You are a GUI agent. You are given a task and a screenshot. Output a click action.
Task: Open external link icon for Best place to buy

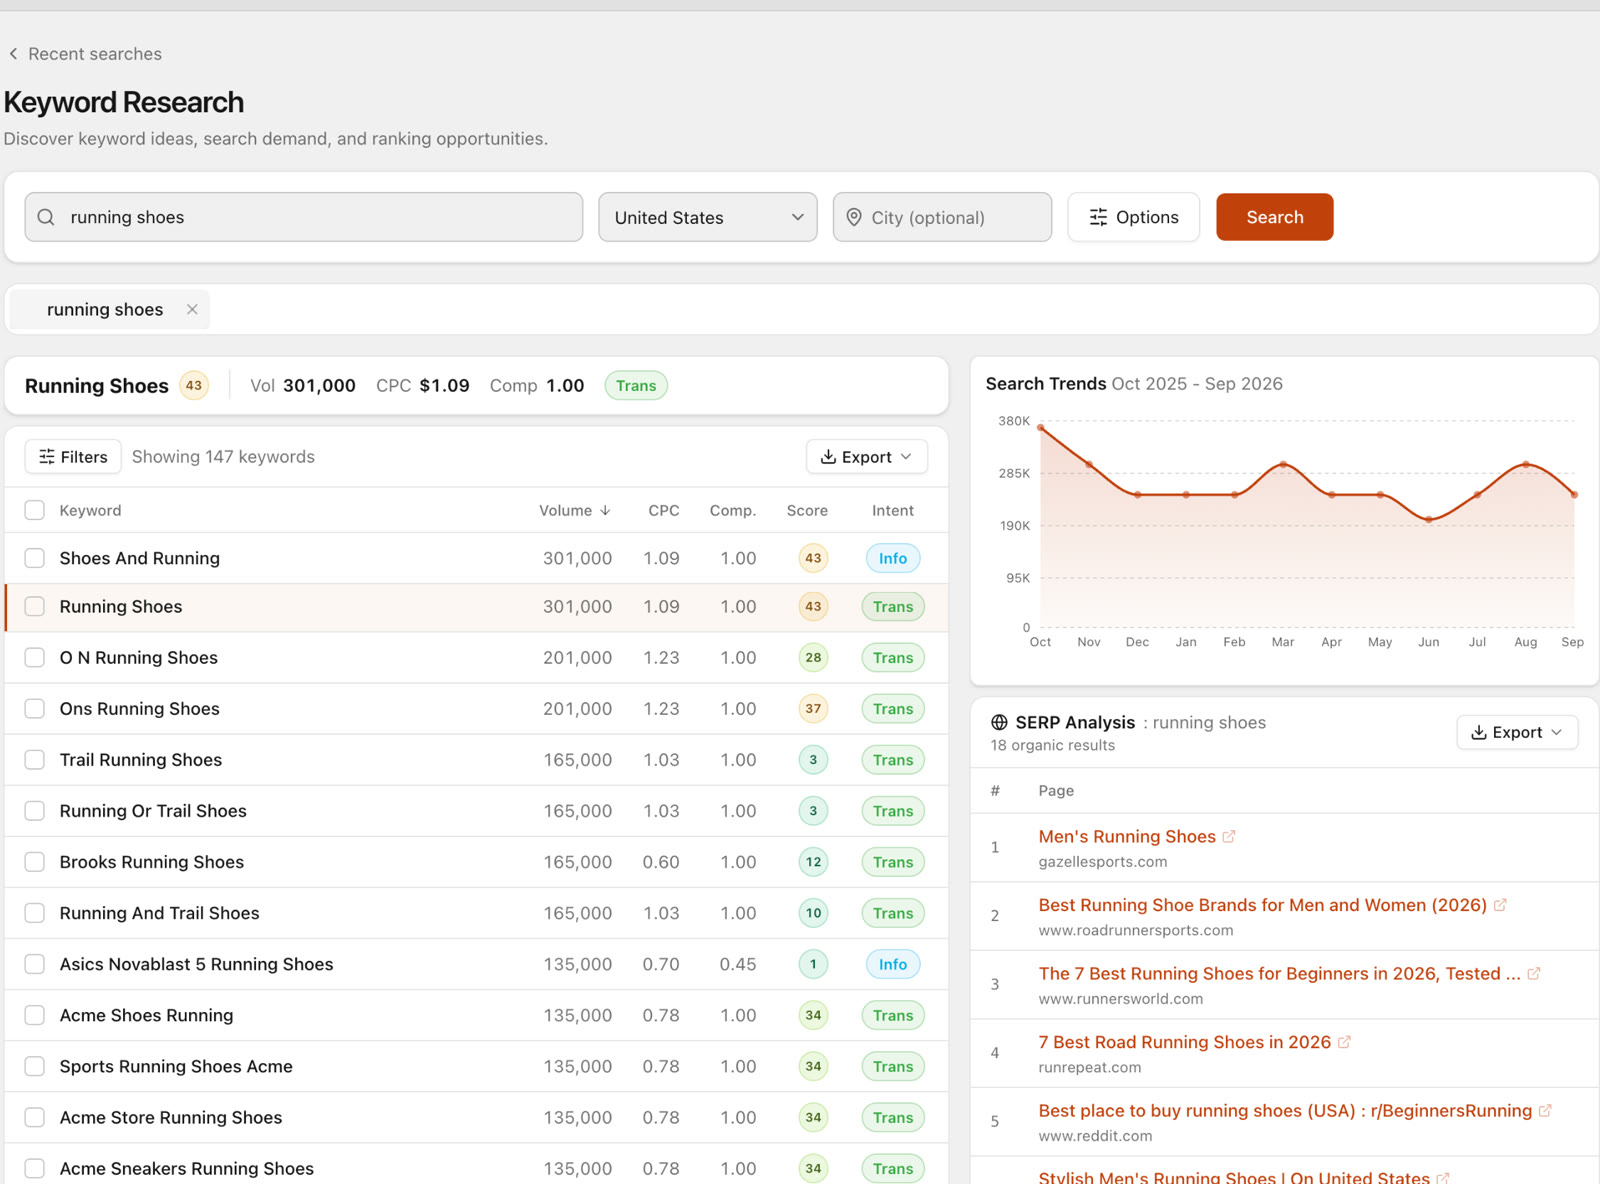coord(1545,1110)
